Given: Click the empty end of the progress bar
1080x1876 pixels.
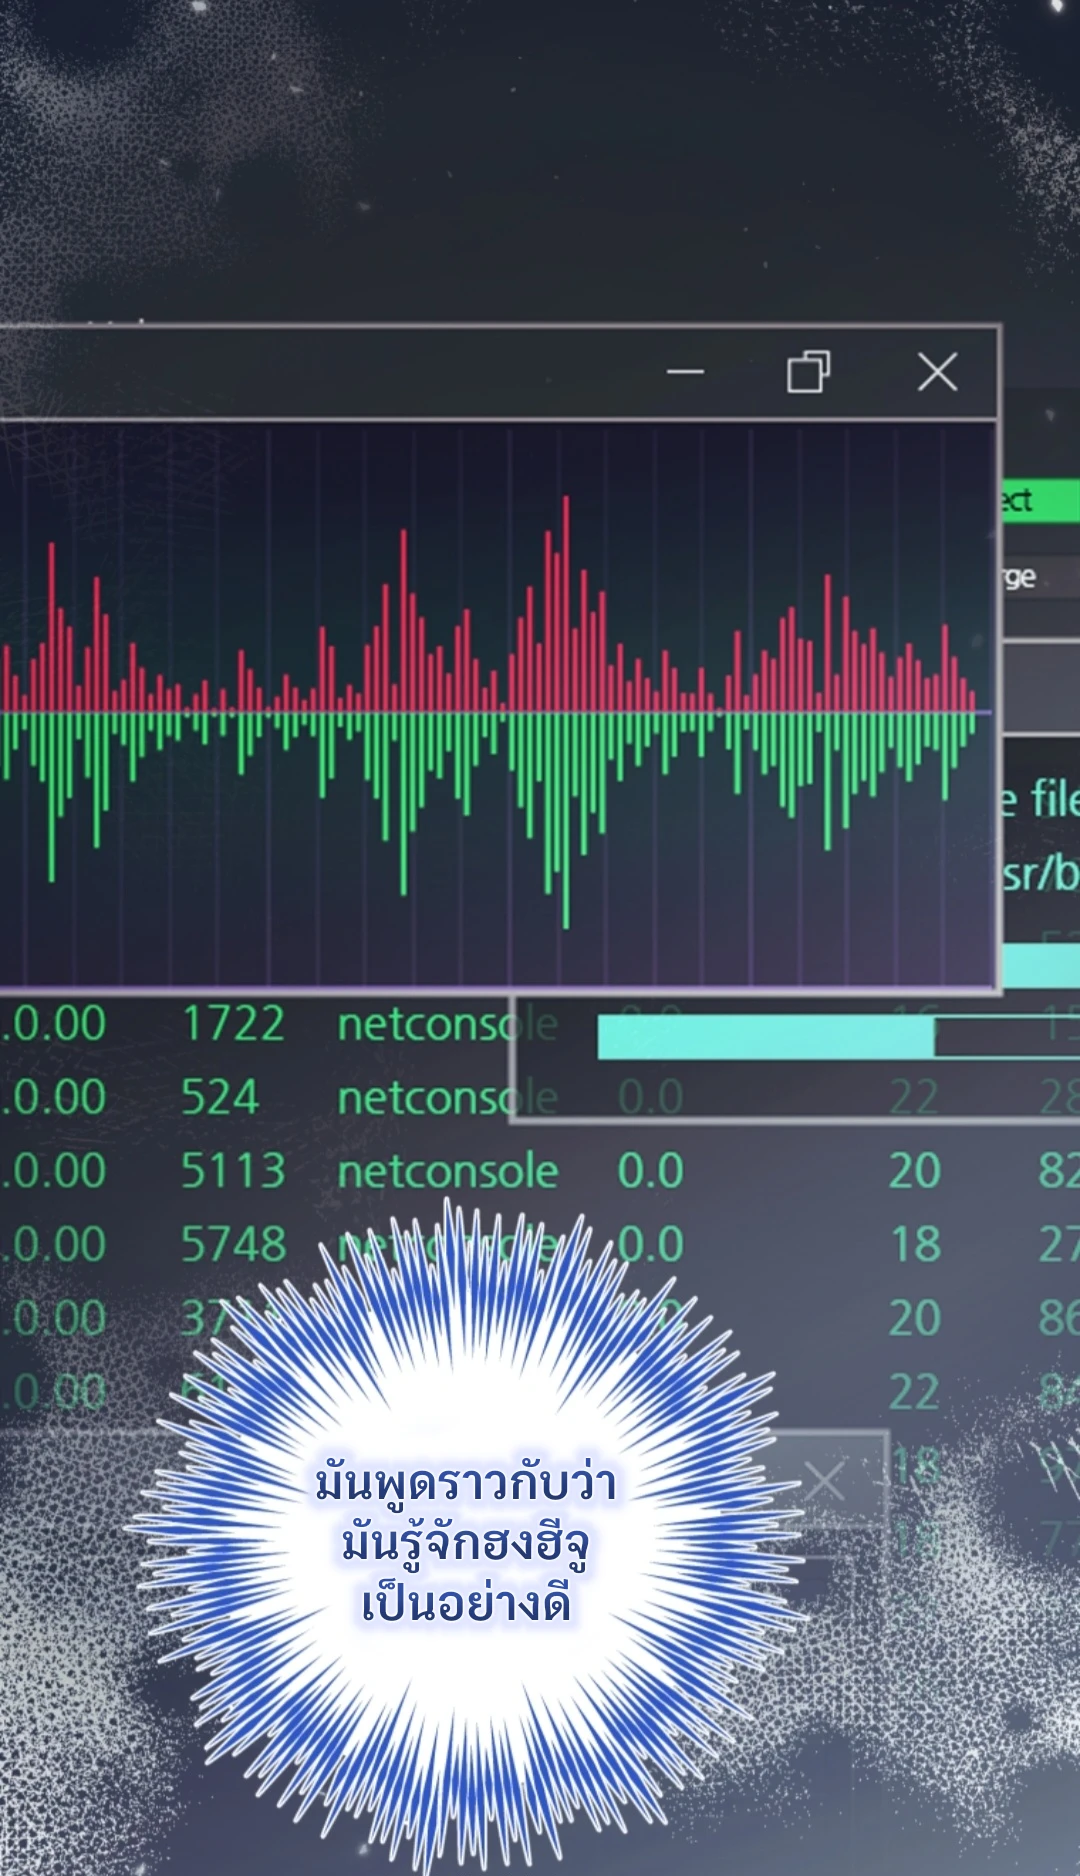Looking at the screenshot, I should tap(1005, 1037).
